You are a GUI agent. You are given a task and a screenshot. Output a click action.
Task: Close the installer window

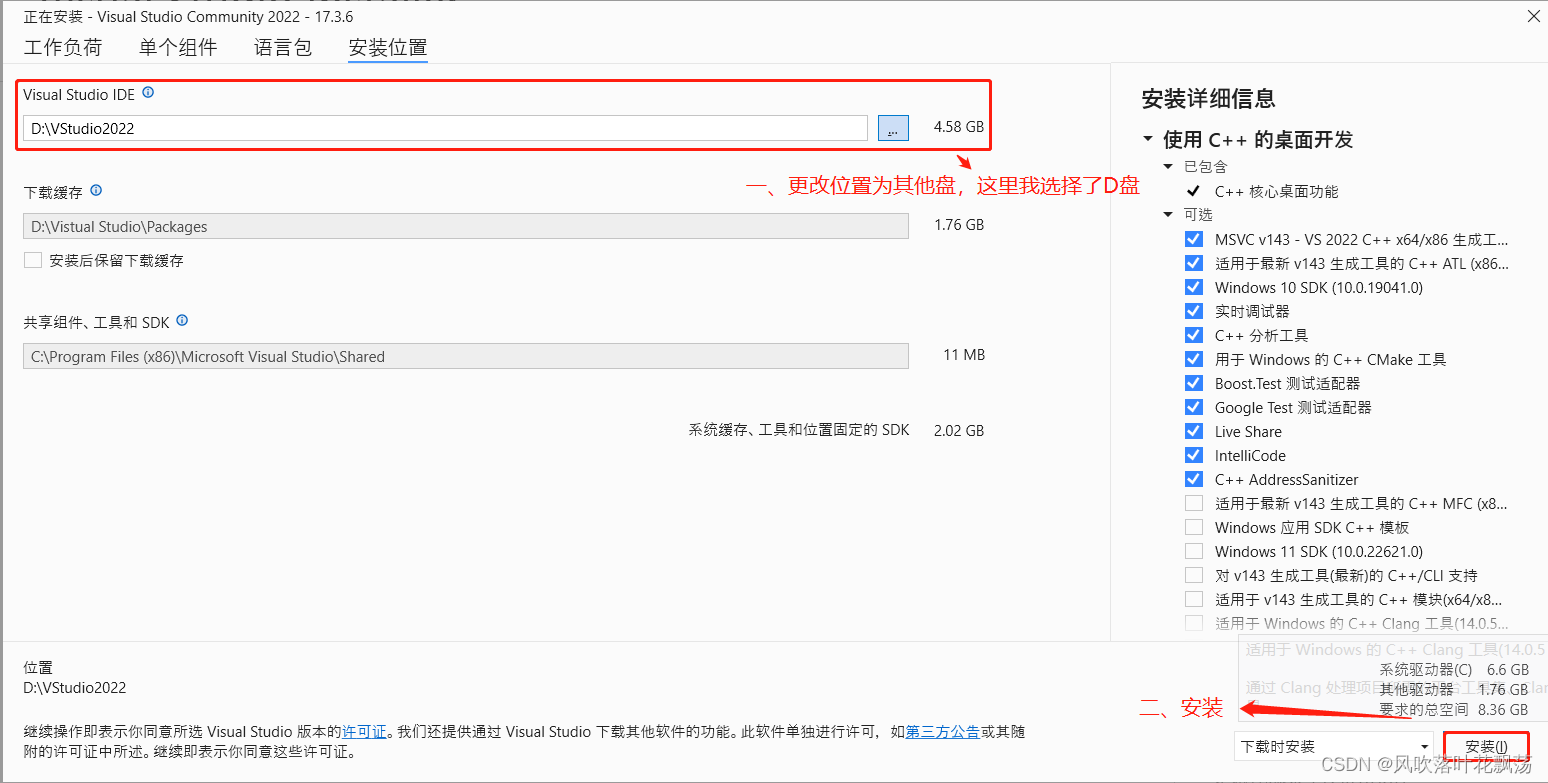[x=1533, y=16]
